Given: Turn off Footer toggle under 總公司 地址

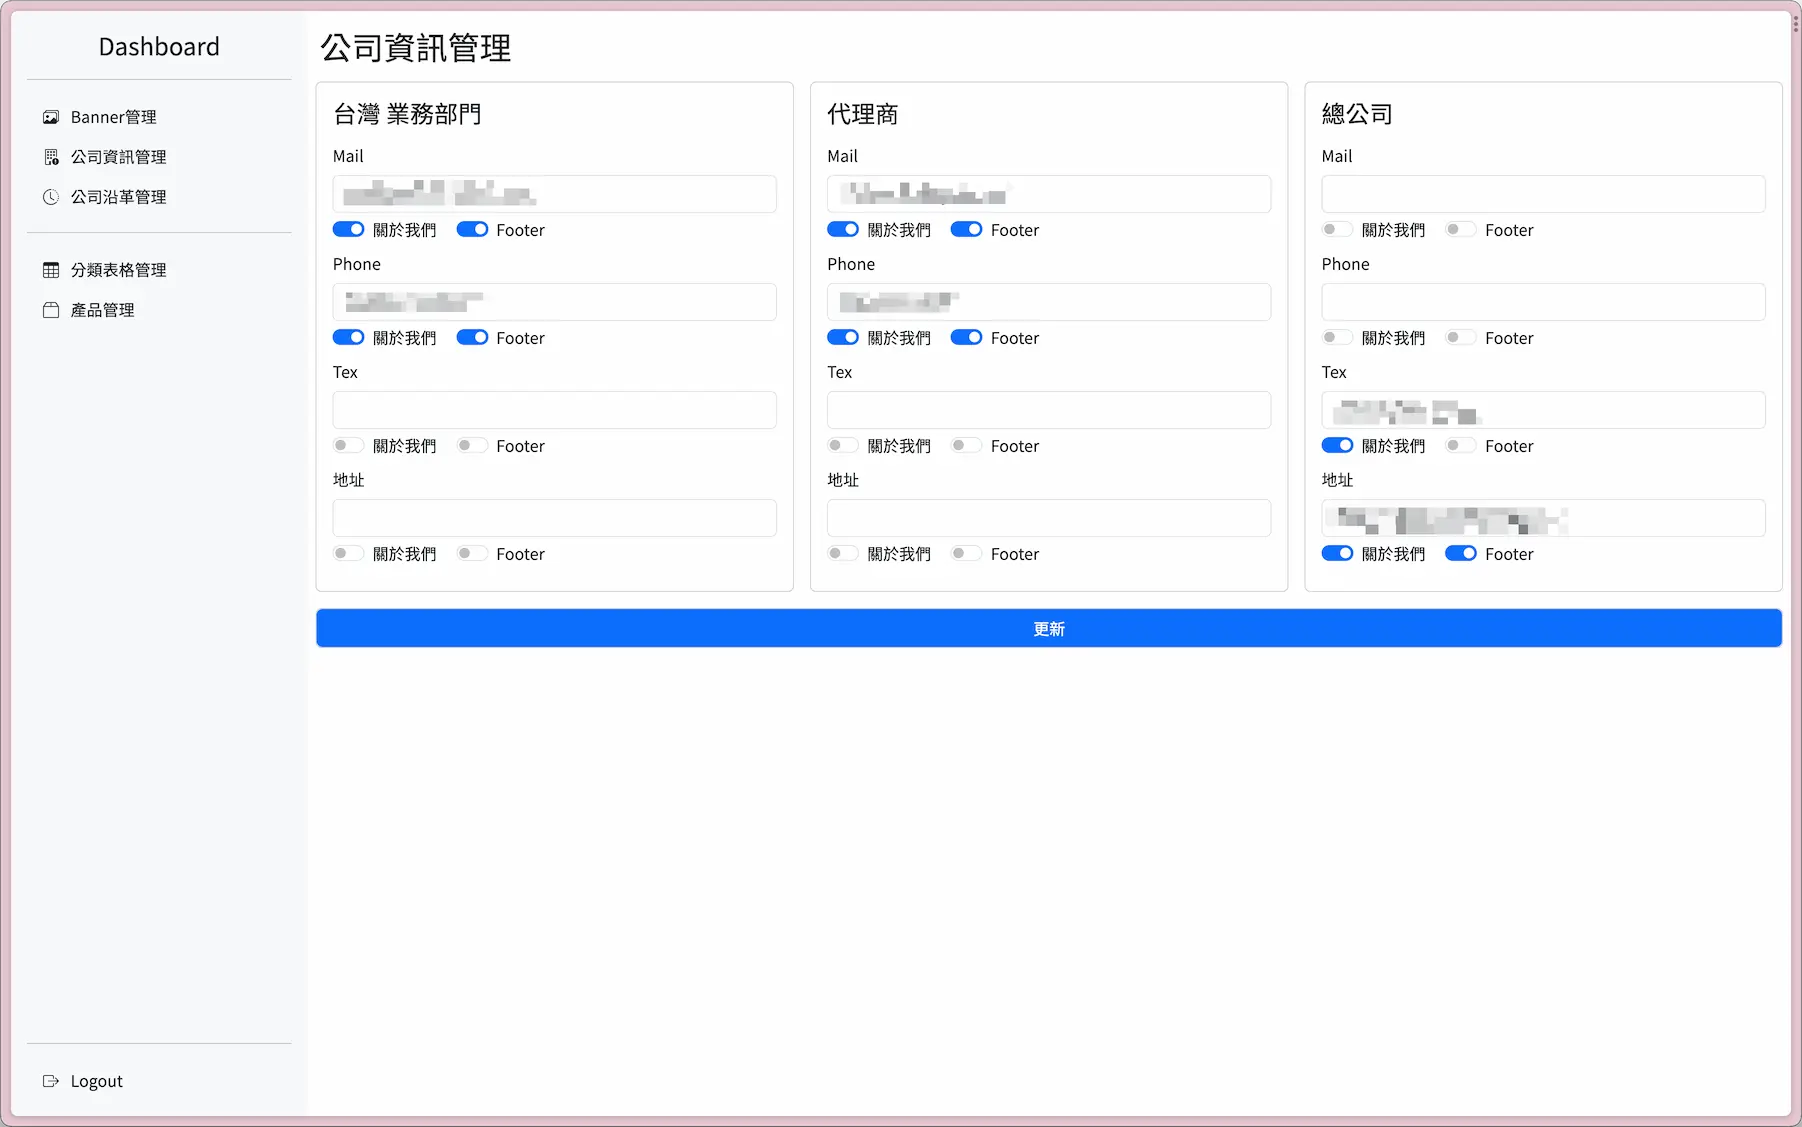Looking at the screenshot, I should (1460, 554).
